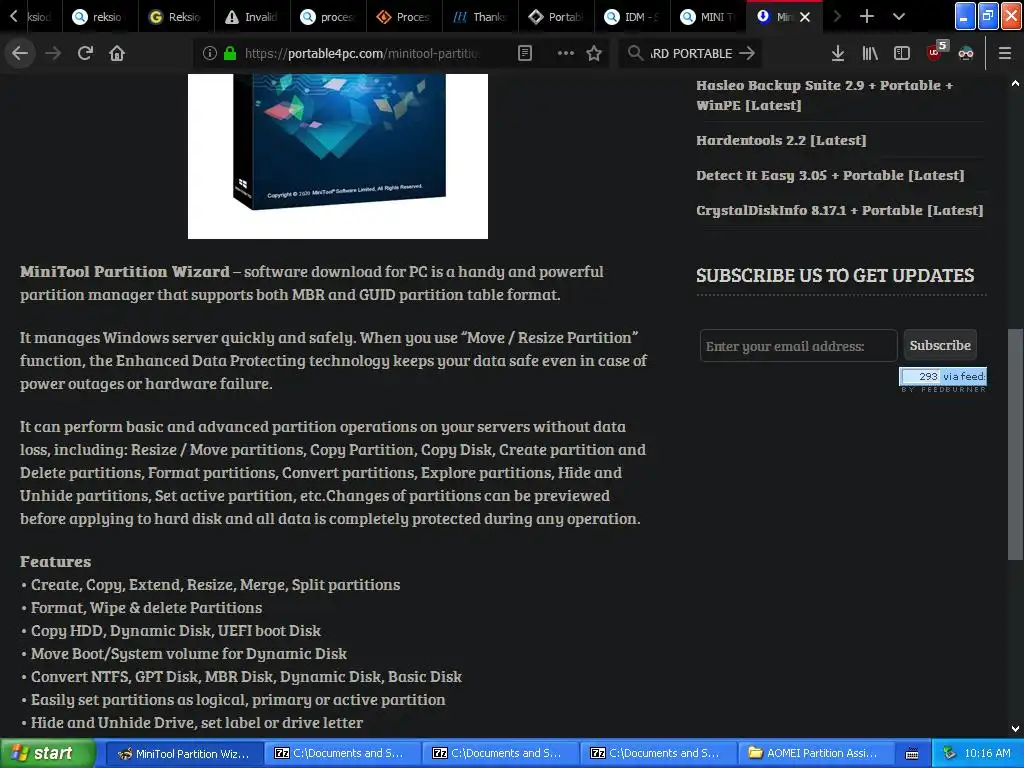Click the system tray network icon
This screenshot has width=1024, height=768.
(x=949, y=753)
